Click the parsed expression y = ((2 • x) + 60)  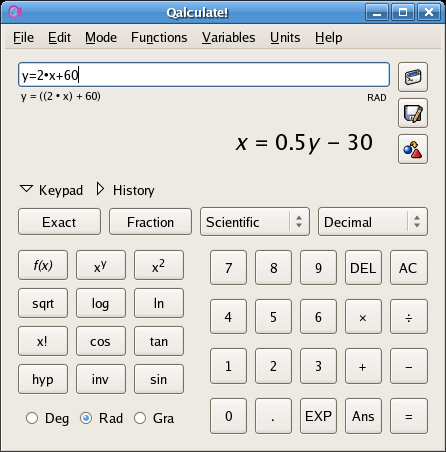(x=61, y=97)
